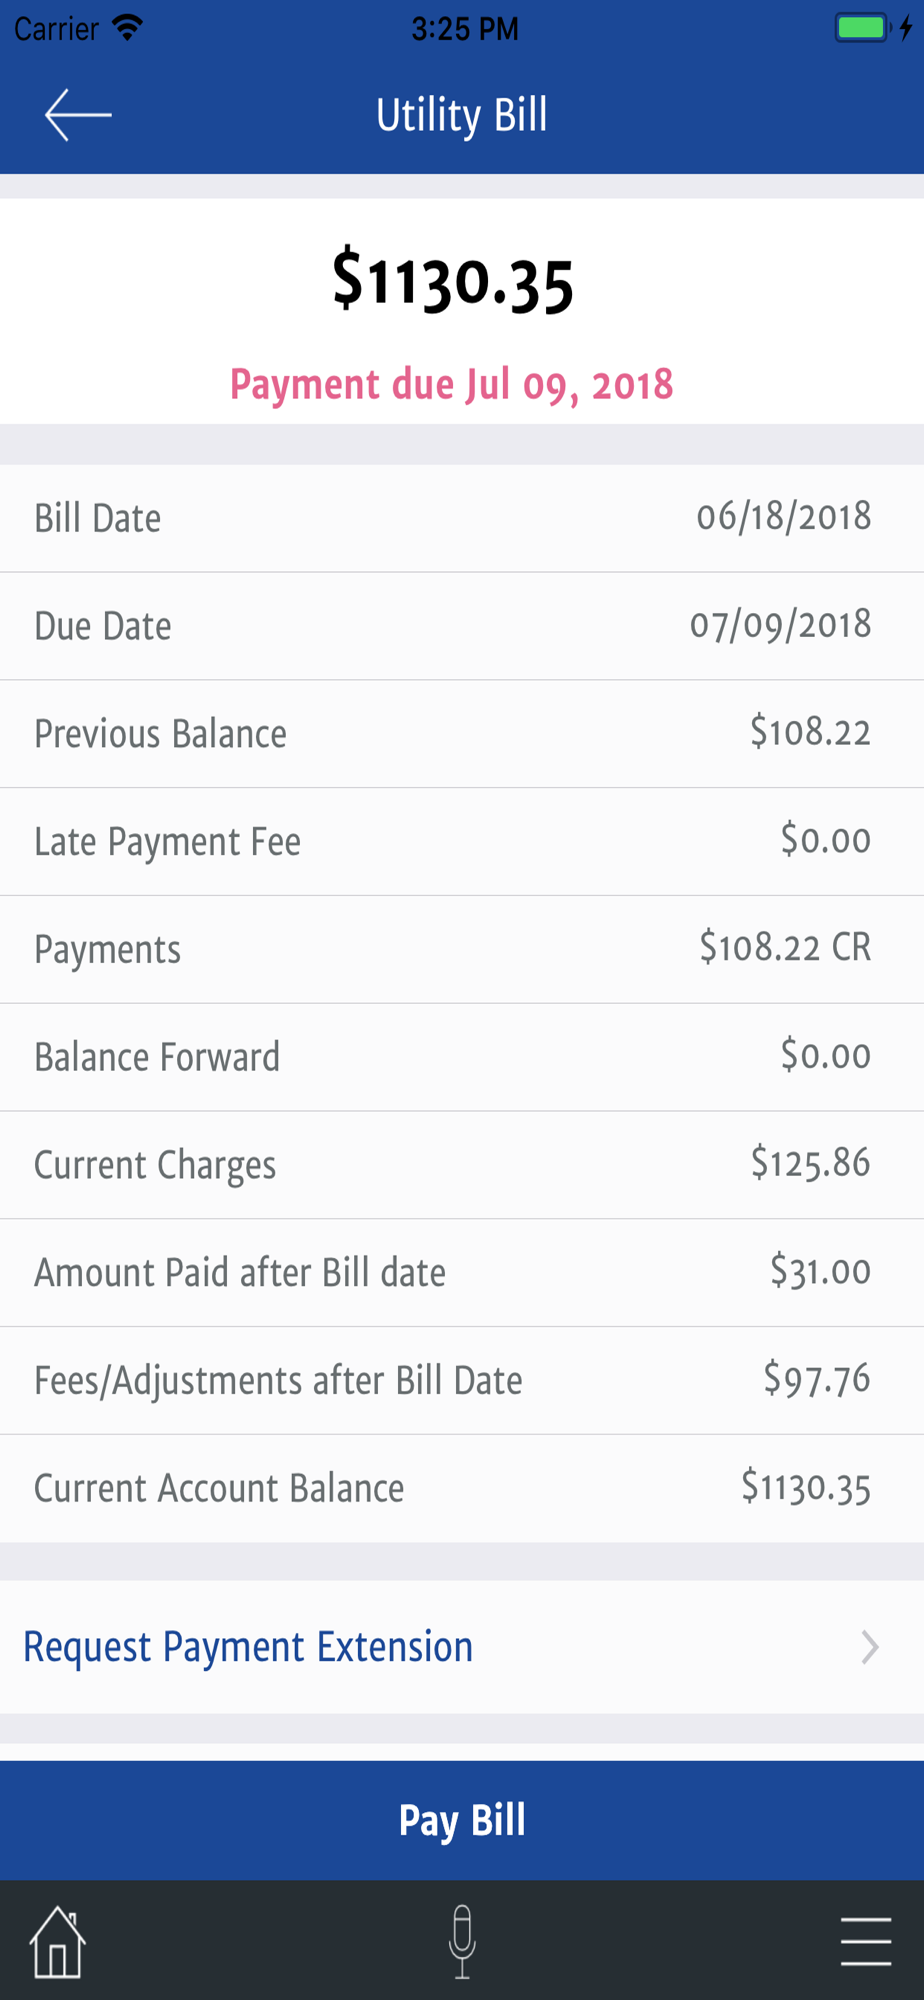The width and height of the screenshot is (924, 2000).
Task: Tap the Utility Bill header title
Action: coord(462,115)
